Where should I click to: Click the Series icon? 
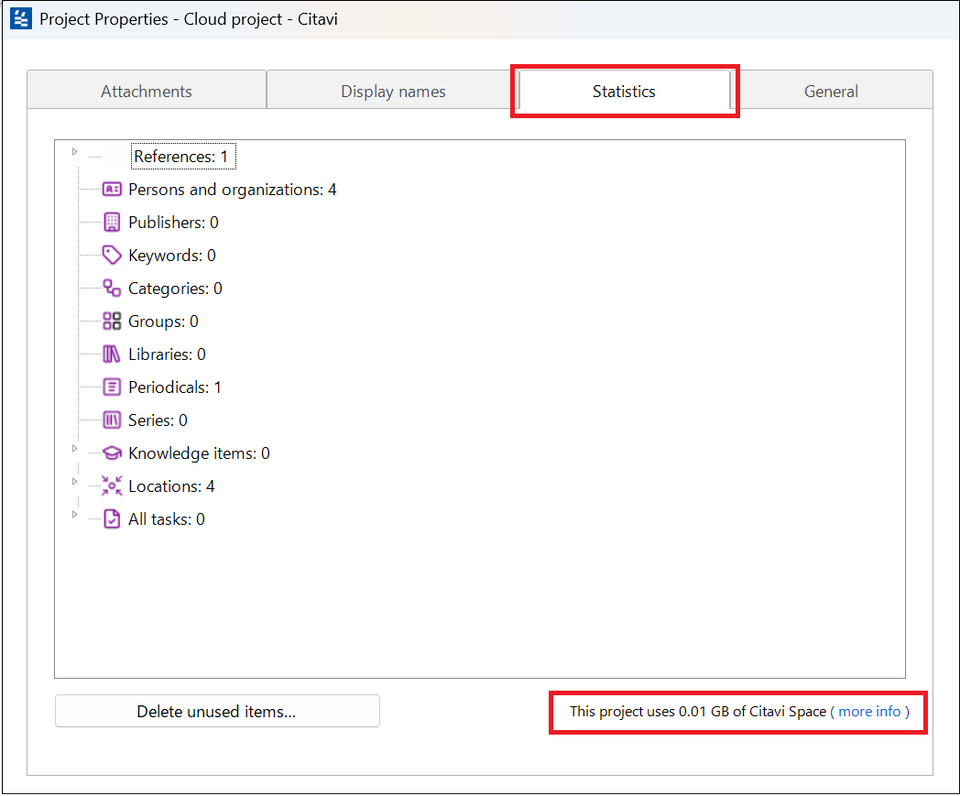click(111, 420)
